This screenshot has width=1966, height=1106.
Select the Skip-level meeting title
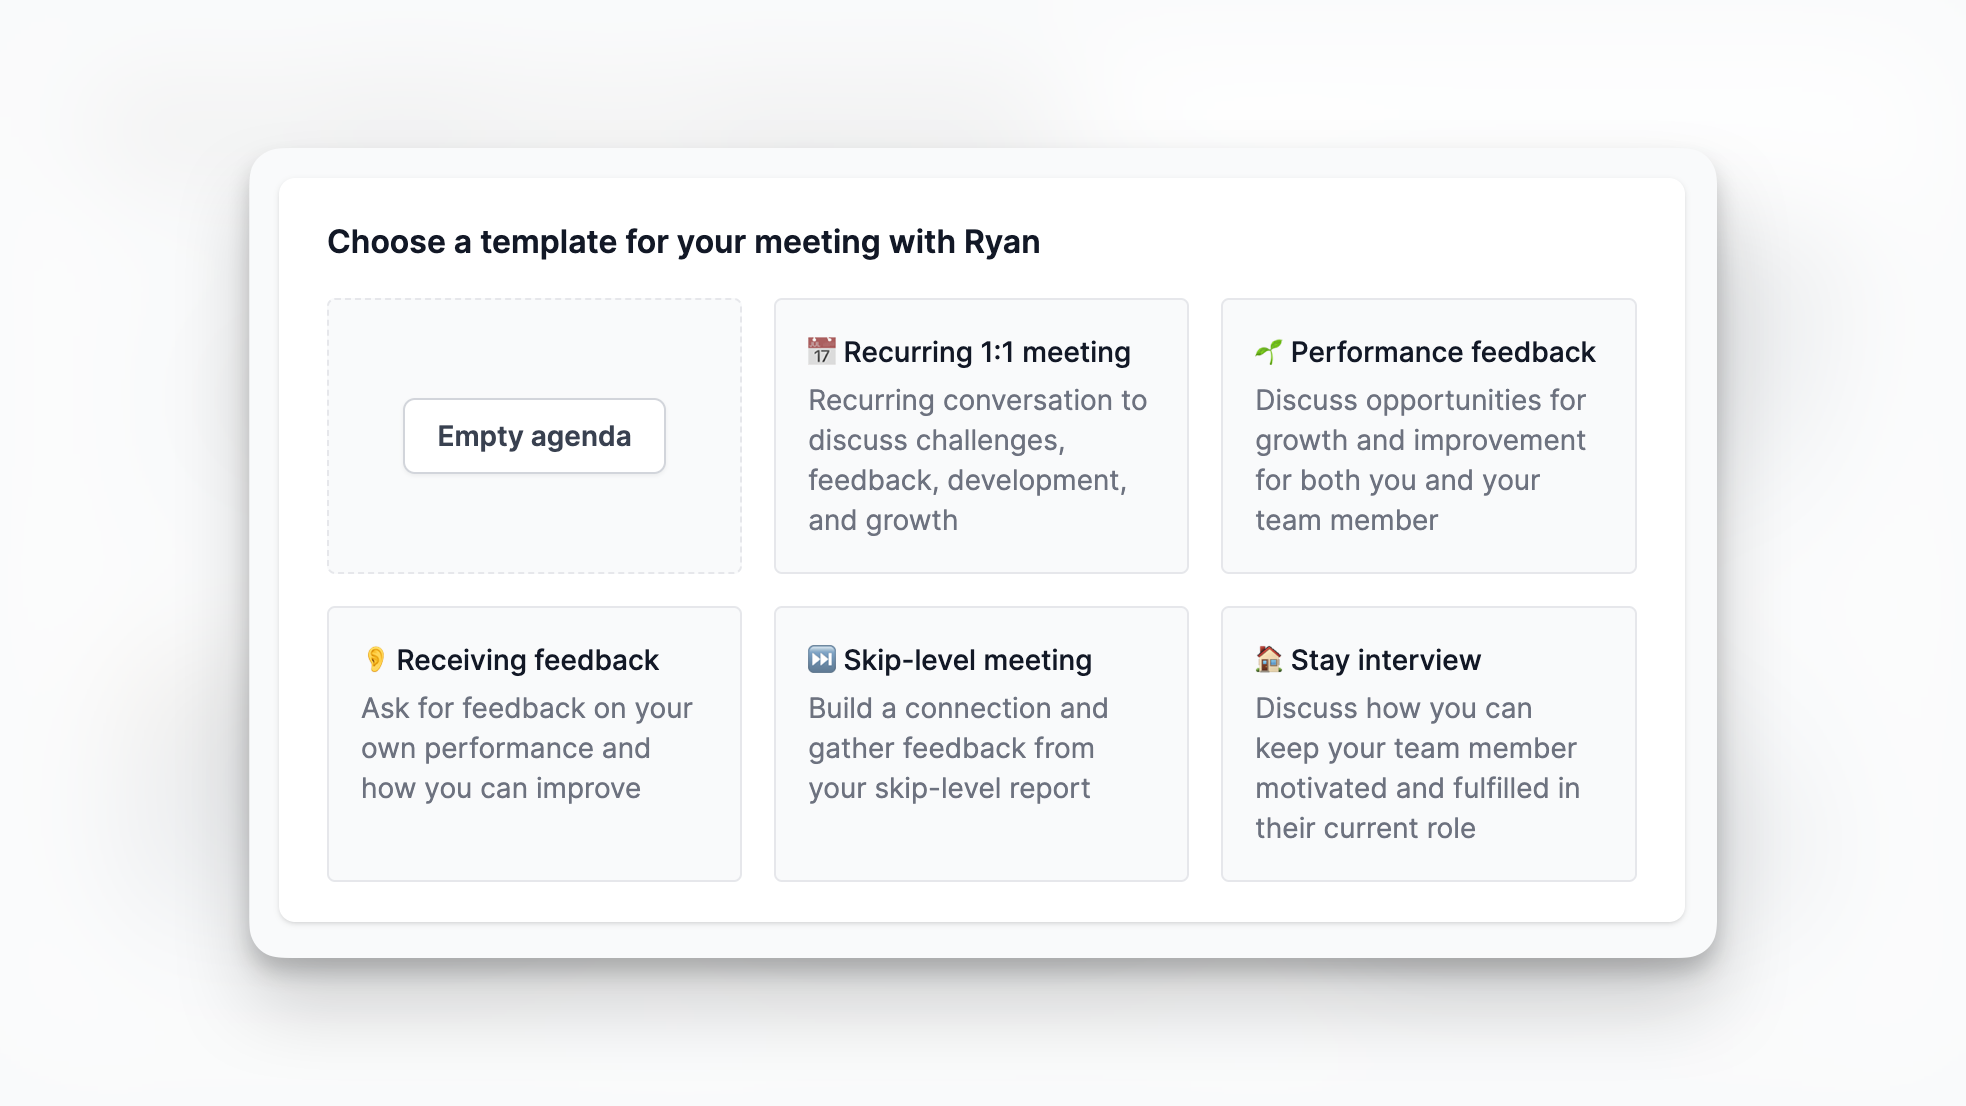tap(967, 660)
